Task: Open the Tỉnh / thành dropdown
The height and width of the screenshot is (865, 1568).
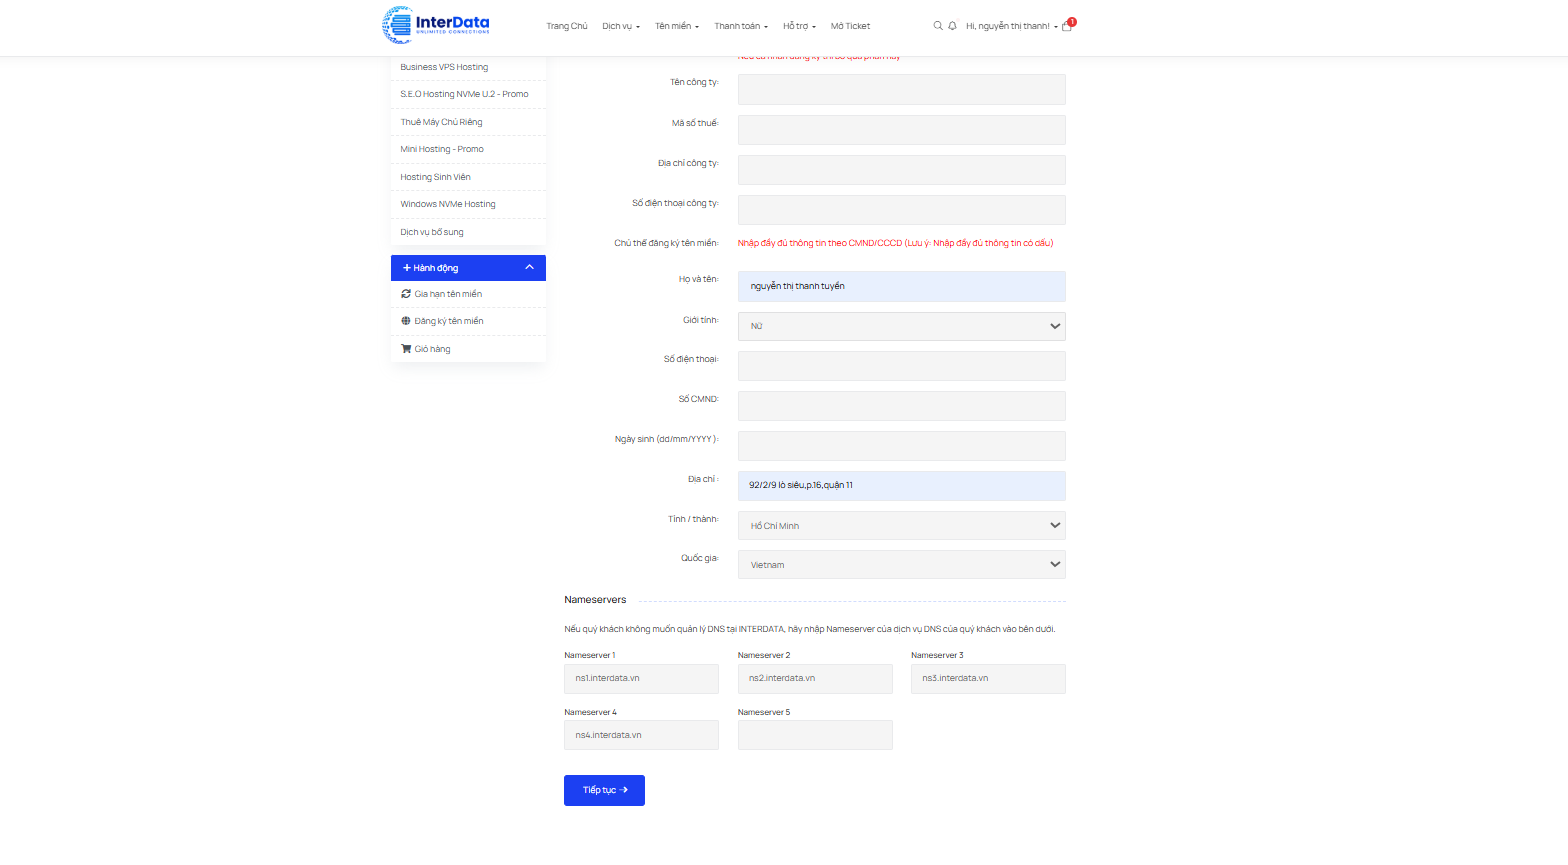Action: (901, 525)
